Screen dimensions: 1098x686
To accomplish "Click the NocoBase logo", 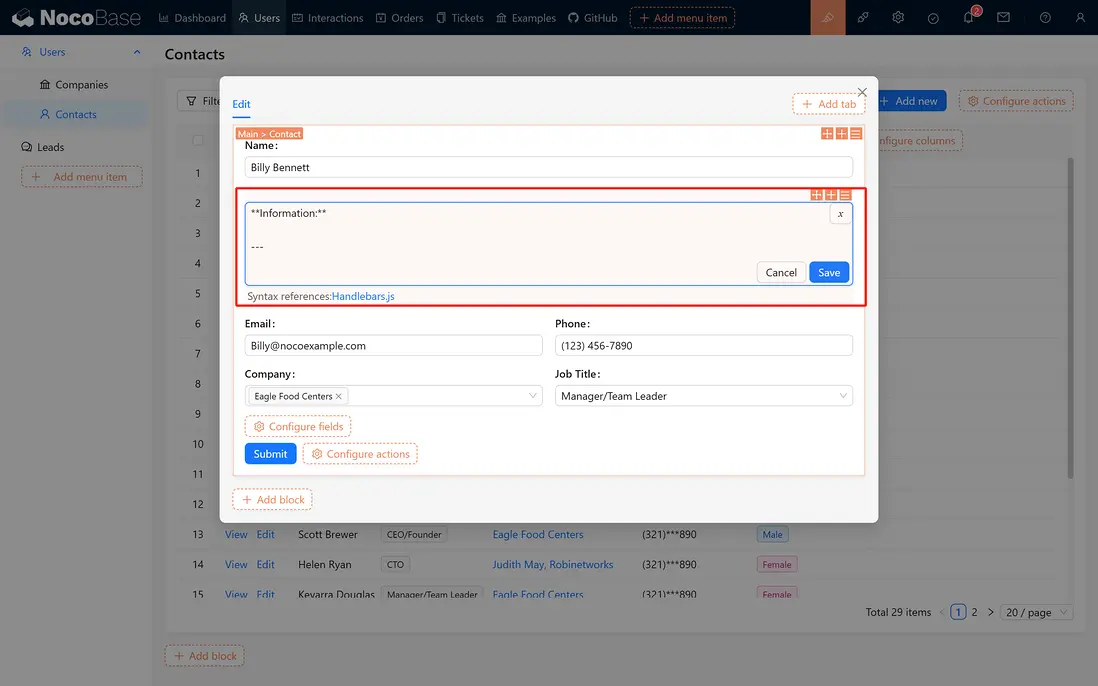I will pyautogui.click(x=76, y=18).
